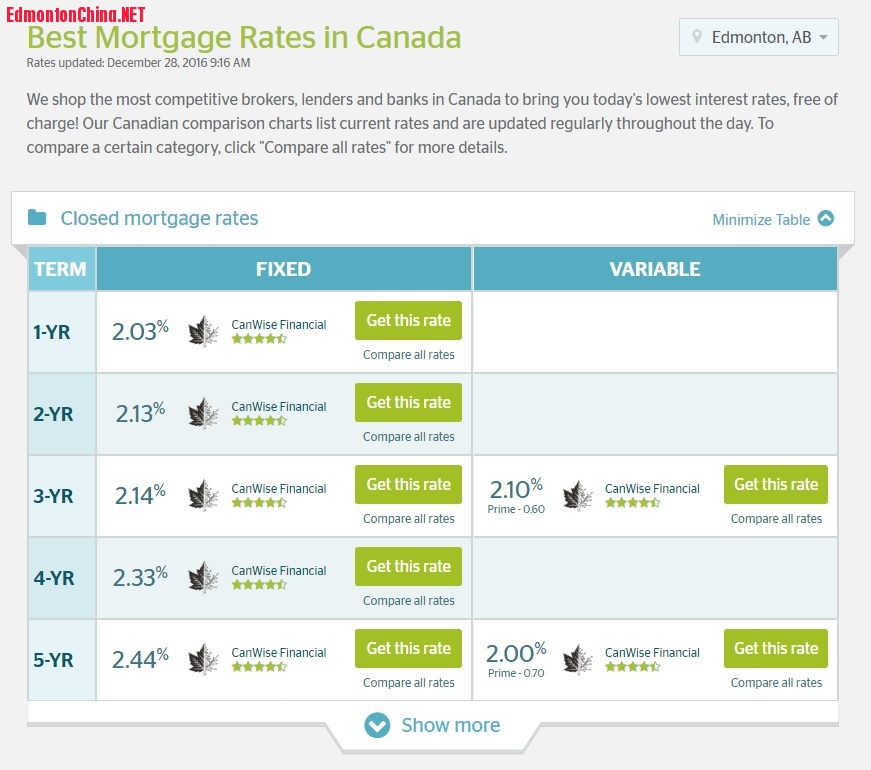The height and width of the screenshot is (770, 871).
Task: Get the 2.03% 1-YR fixed rate
Action: pos(408,321)
